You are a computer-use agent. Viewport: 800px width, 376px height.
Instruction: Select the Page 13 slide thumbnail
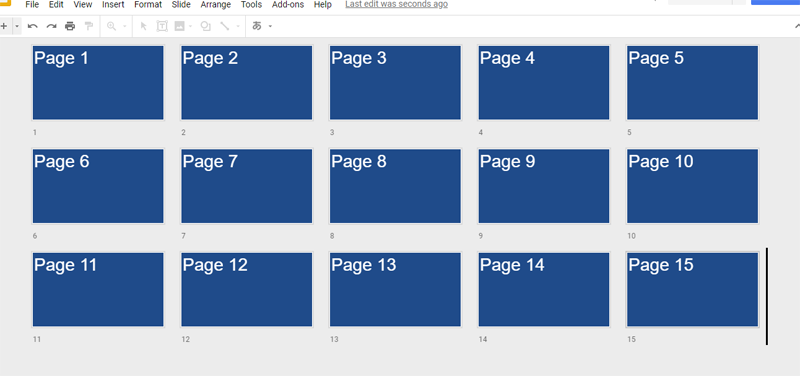click(x=395, y=289)
